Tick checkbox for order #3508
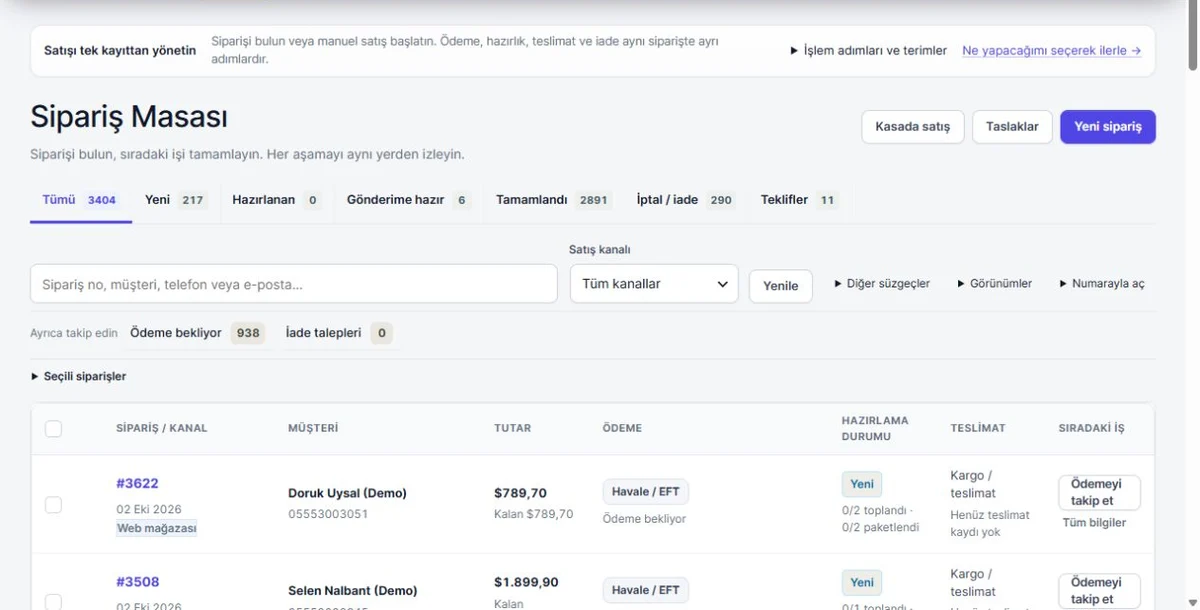The image size is (1200, 610). tap(53, 602)
